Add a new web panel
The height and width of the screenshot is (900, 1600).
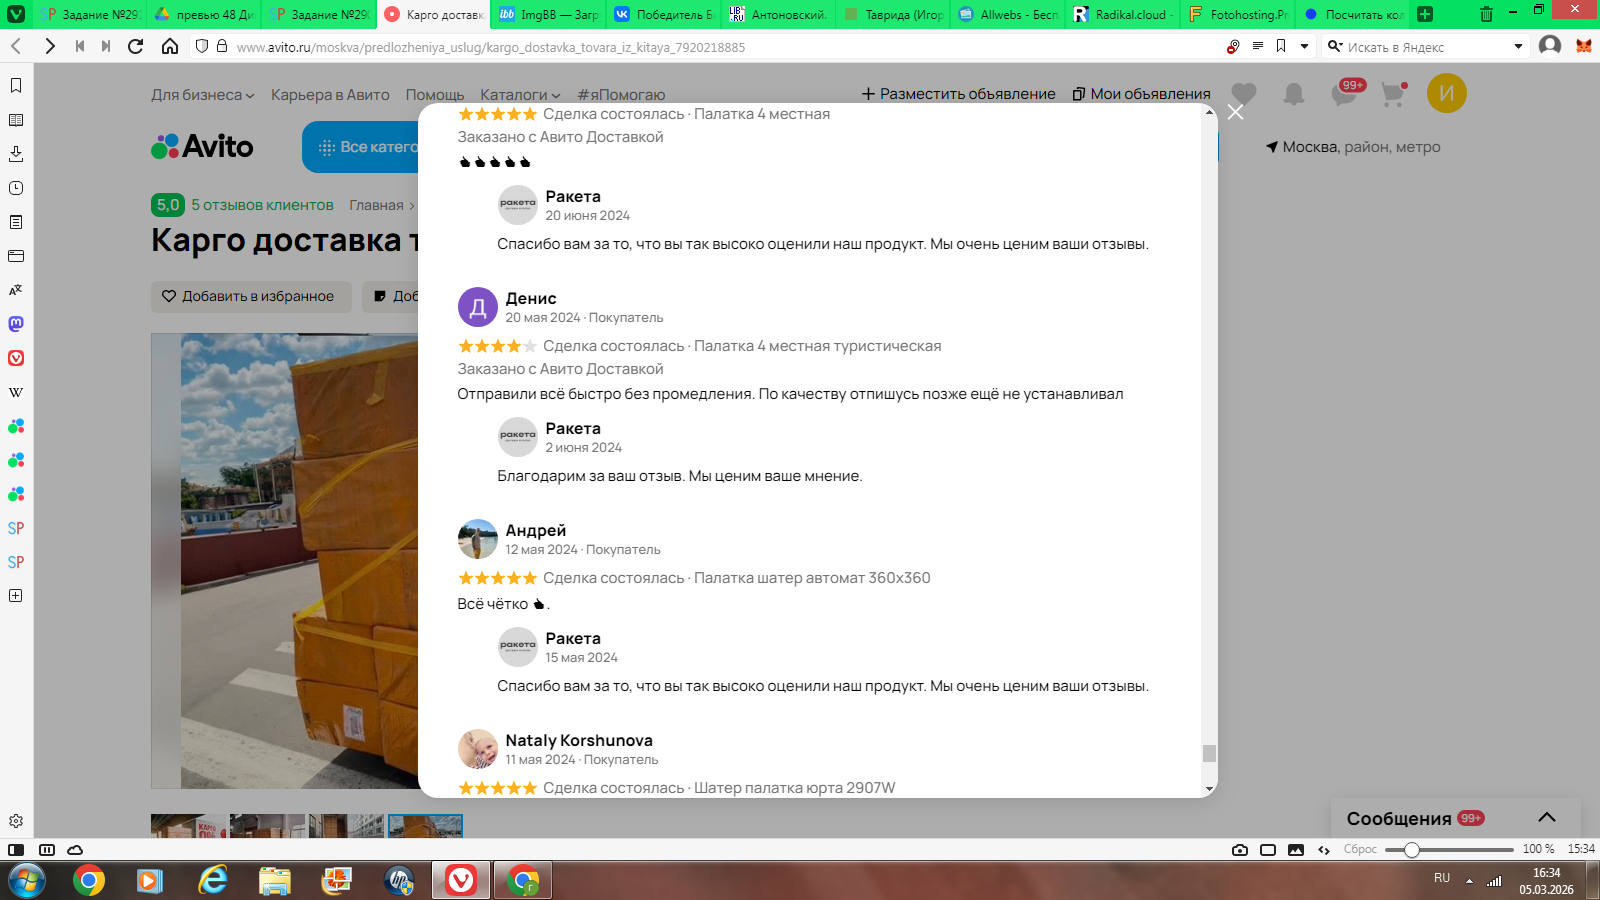pyautogui.click(x=16, y=596)
